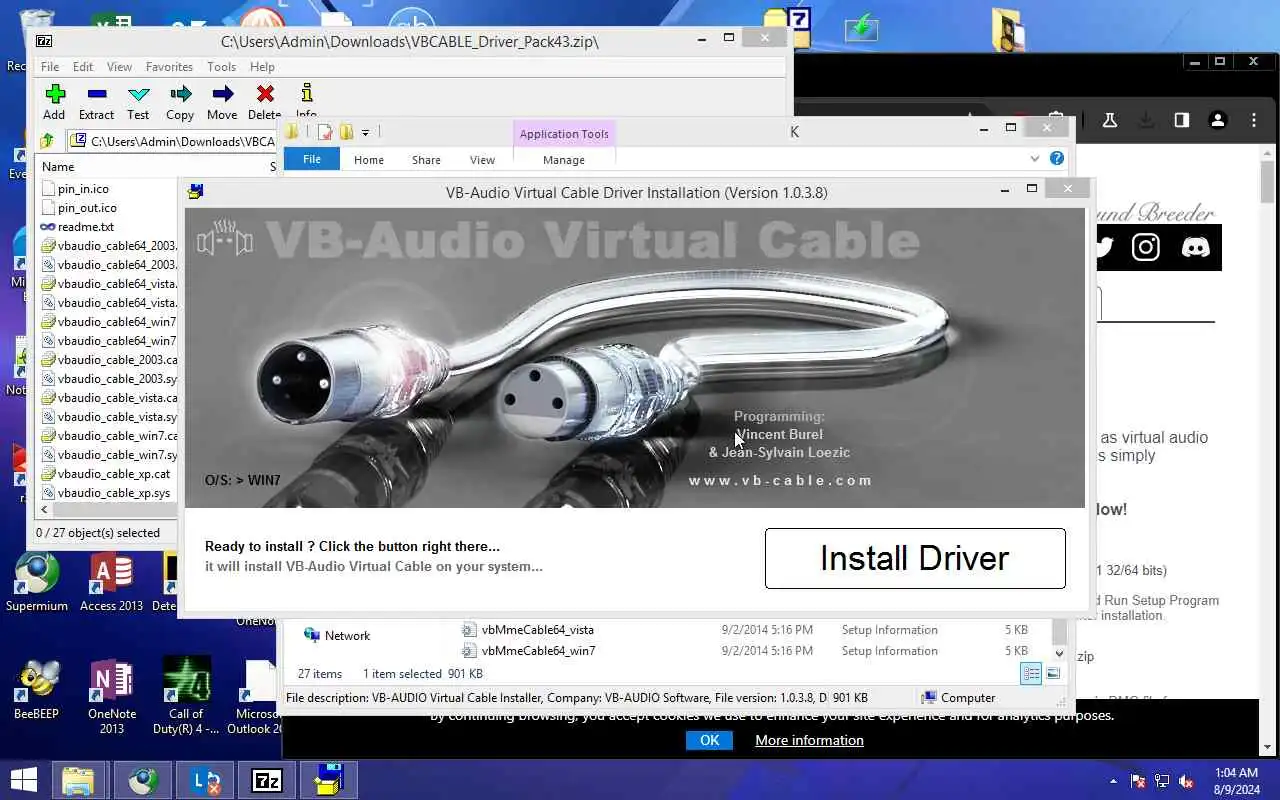Viewport: 1280px width, 800px height.
Task: Open the 7-Zip Favorites menu
Action: click(x=169, y=67)
